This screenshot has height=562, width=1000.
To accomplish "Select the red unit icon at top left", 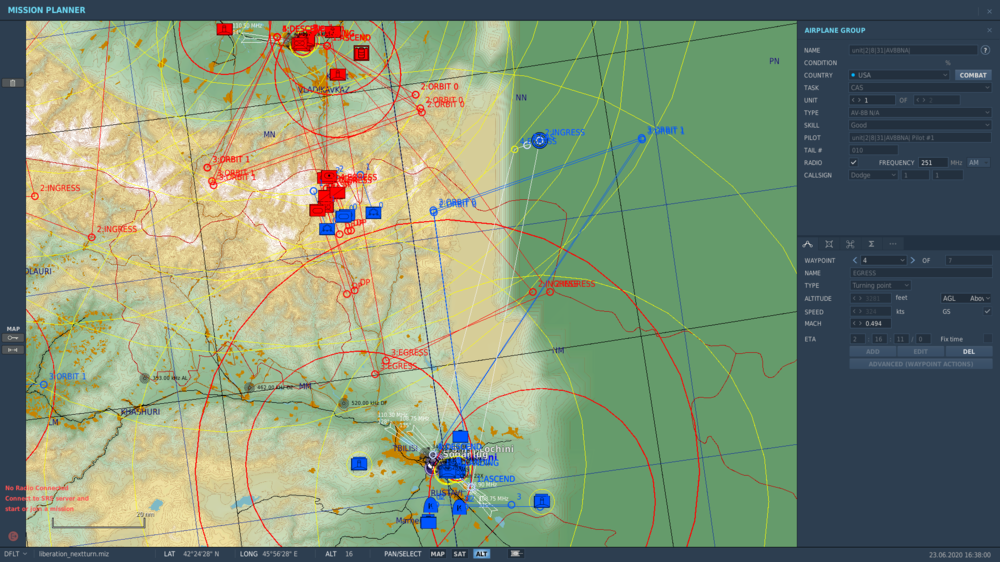I will tap(224, 29).
